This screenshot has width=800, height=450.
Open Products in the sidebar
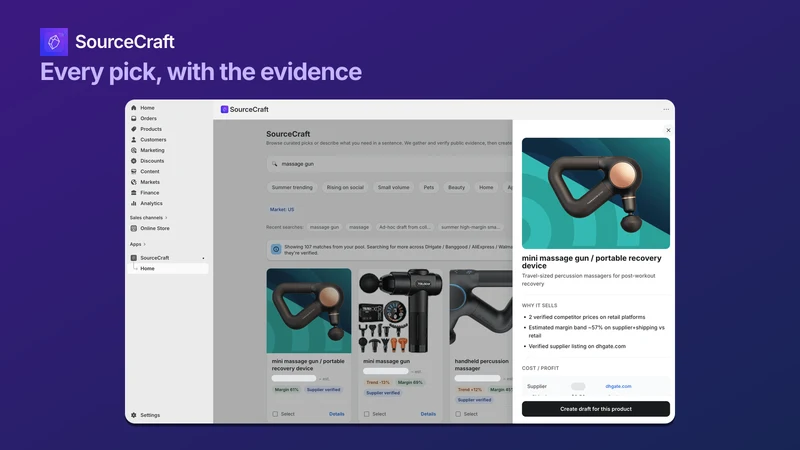click(151, 129)
